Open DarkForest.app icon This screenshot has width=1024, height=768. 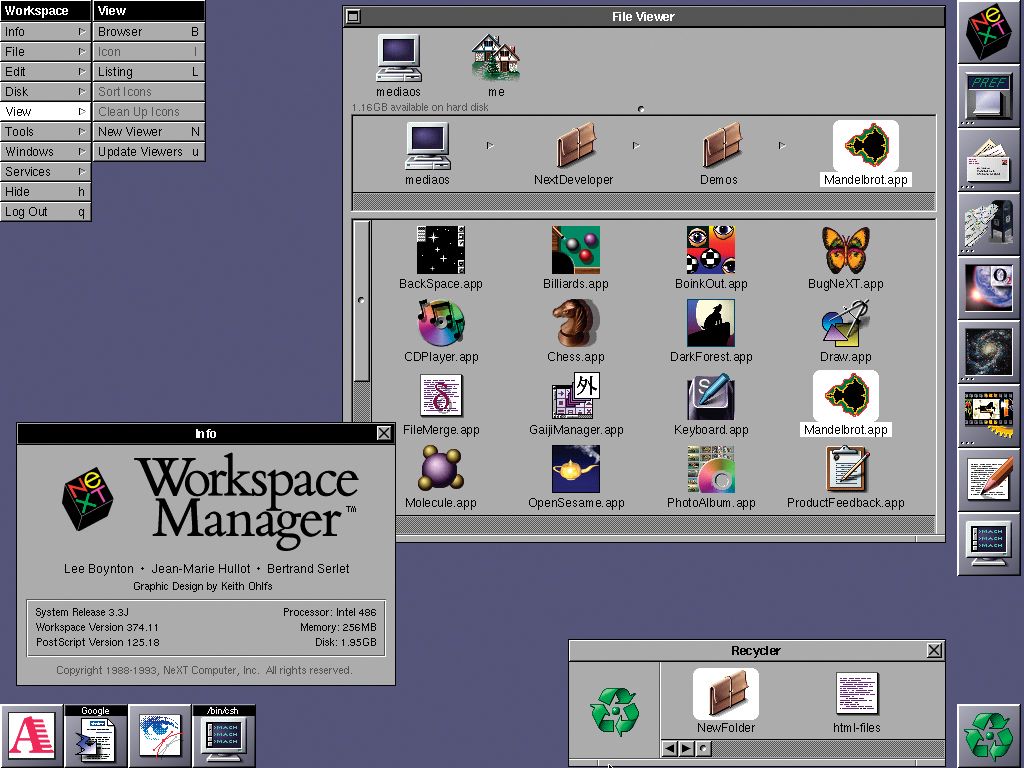pos(711,323)
